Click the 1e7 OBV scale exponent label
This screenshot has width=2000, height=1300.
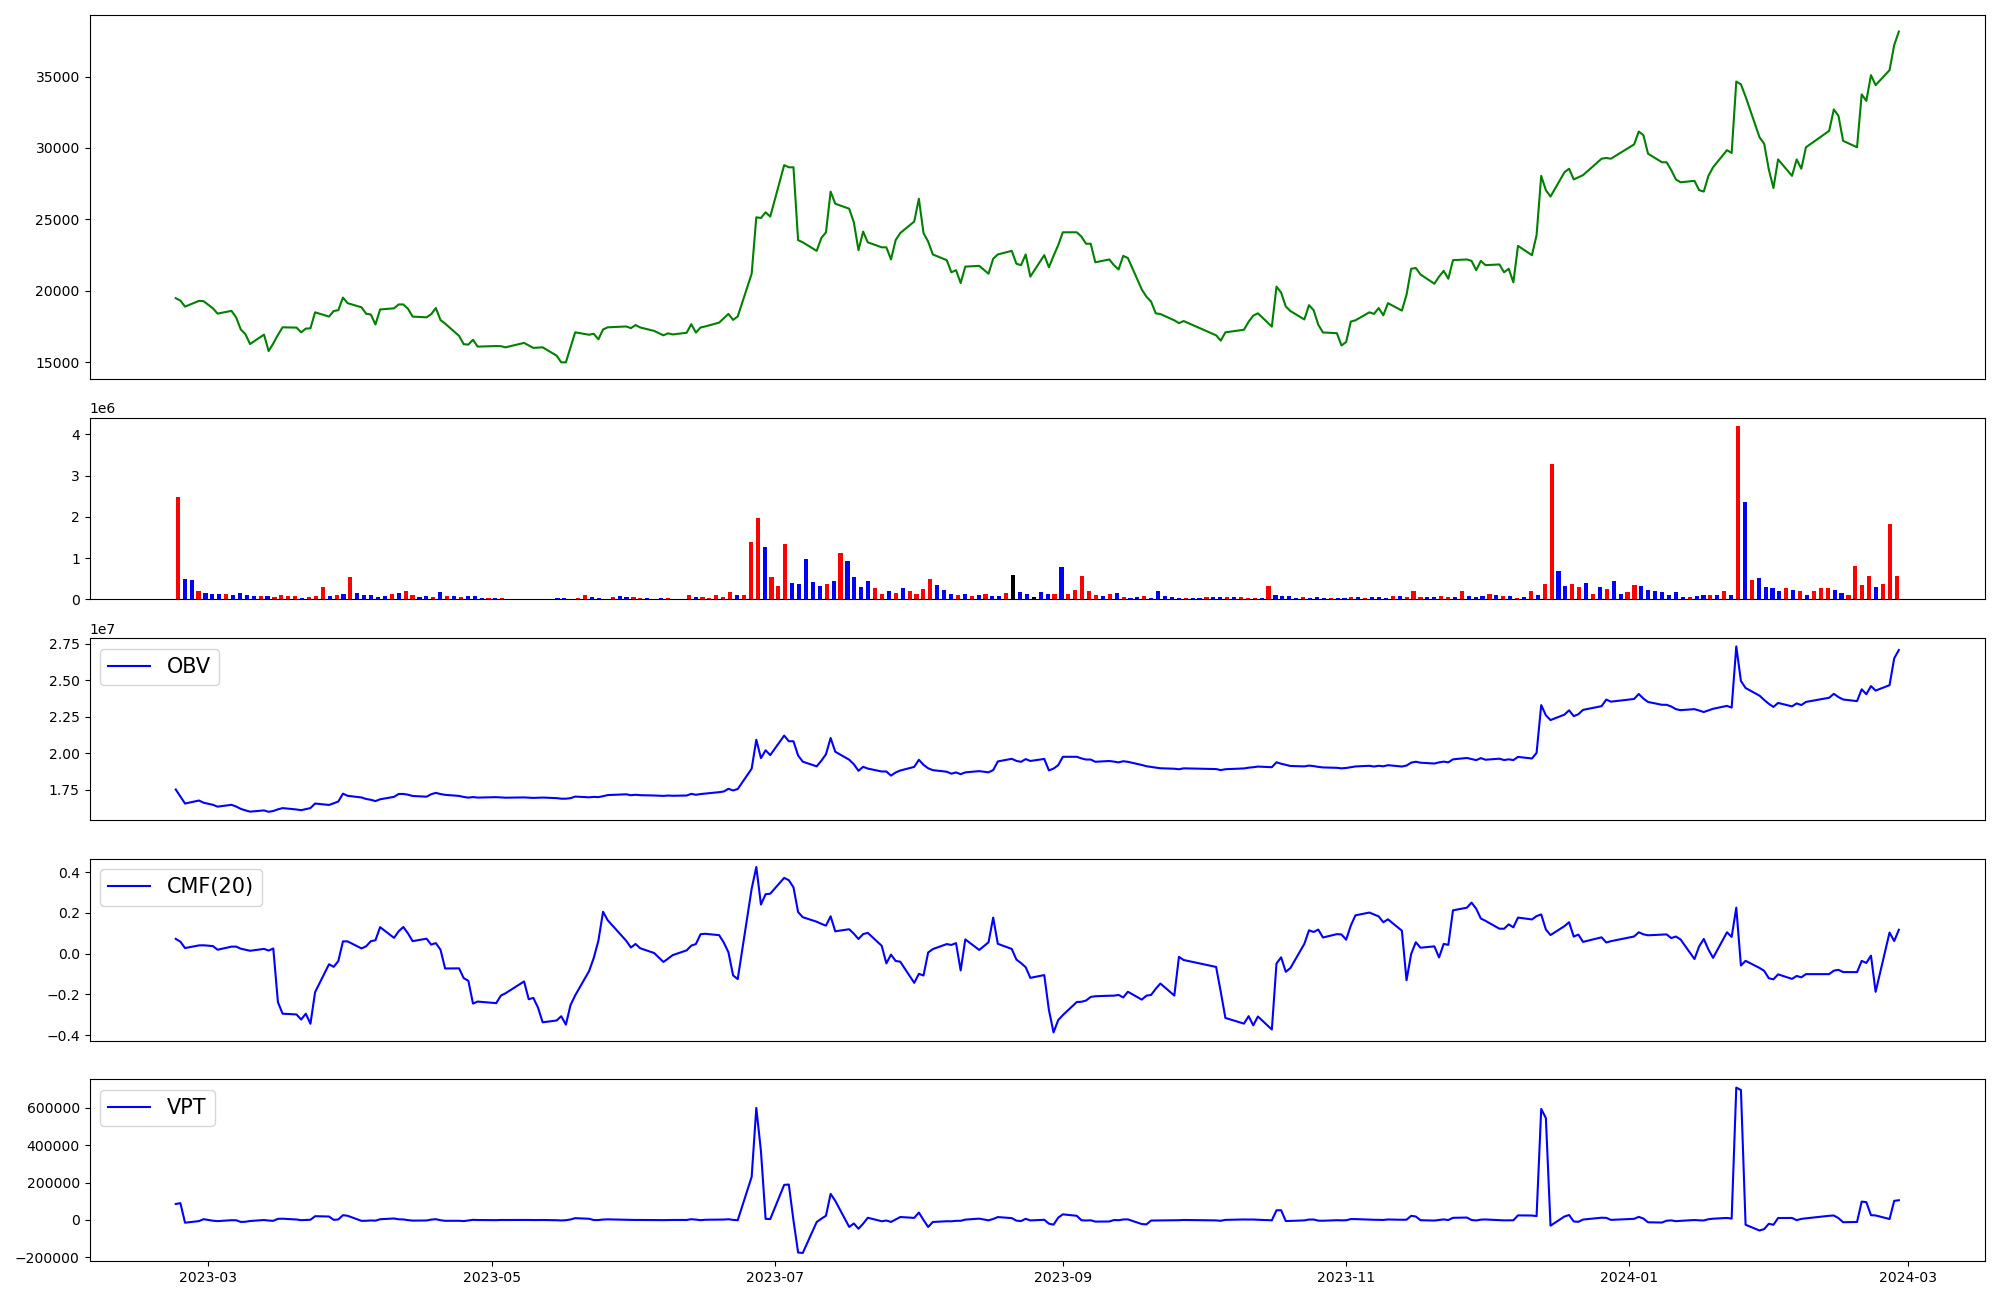pyautogui.click(x=102, y=629)
